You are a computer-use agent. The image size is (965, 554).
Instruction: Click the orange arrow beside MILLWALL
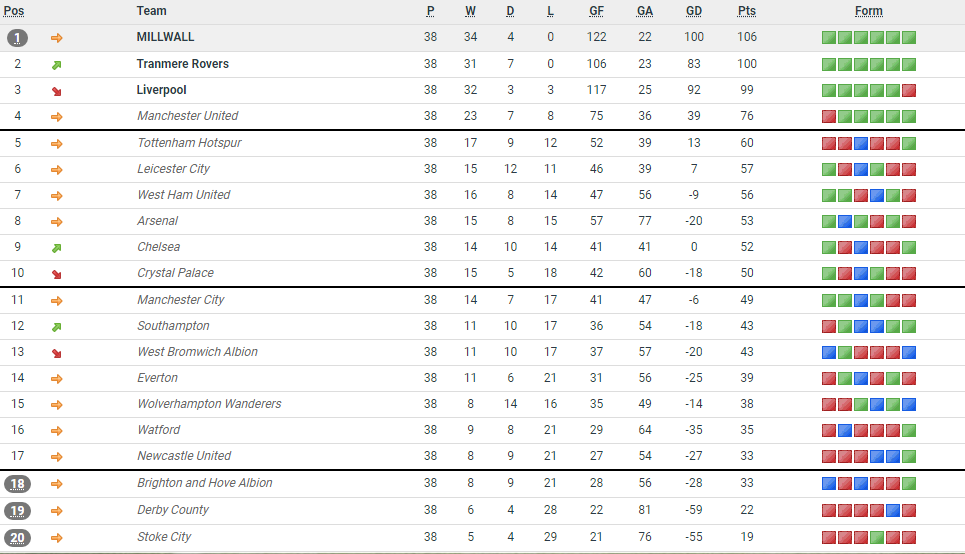(x=57, y=38)
